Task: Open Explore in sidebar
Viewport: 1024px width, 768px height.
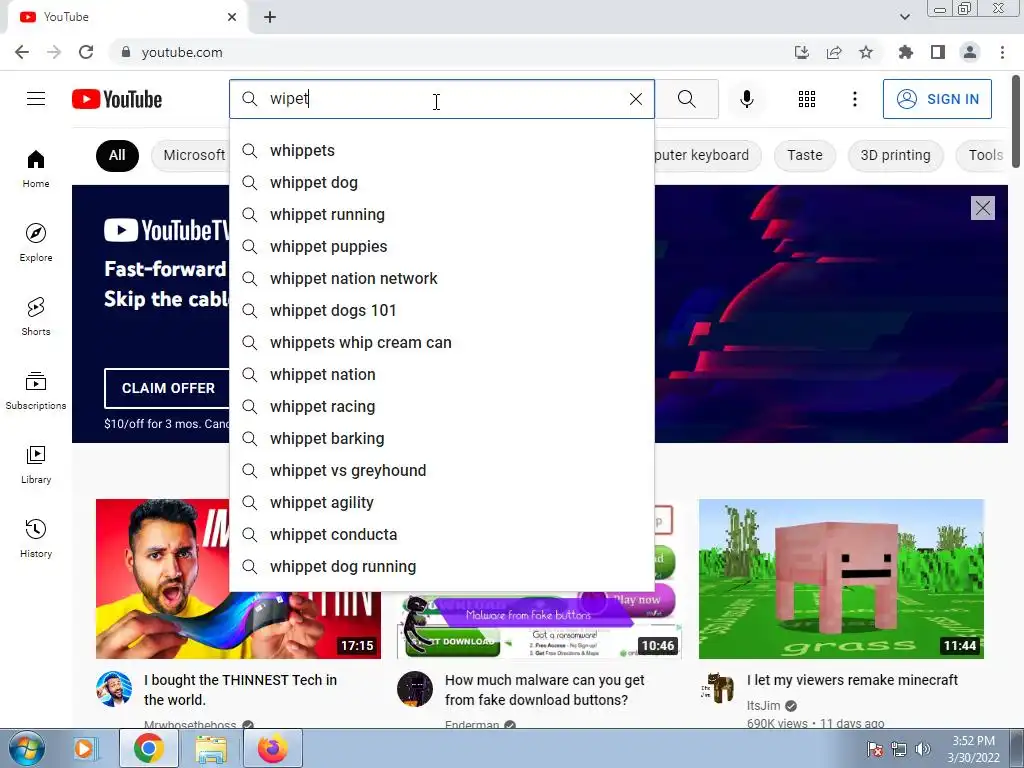Action: 36,242
